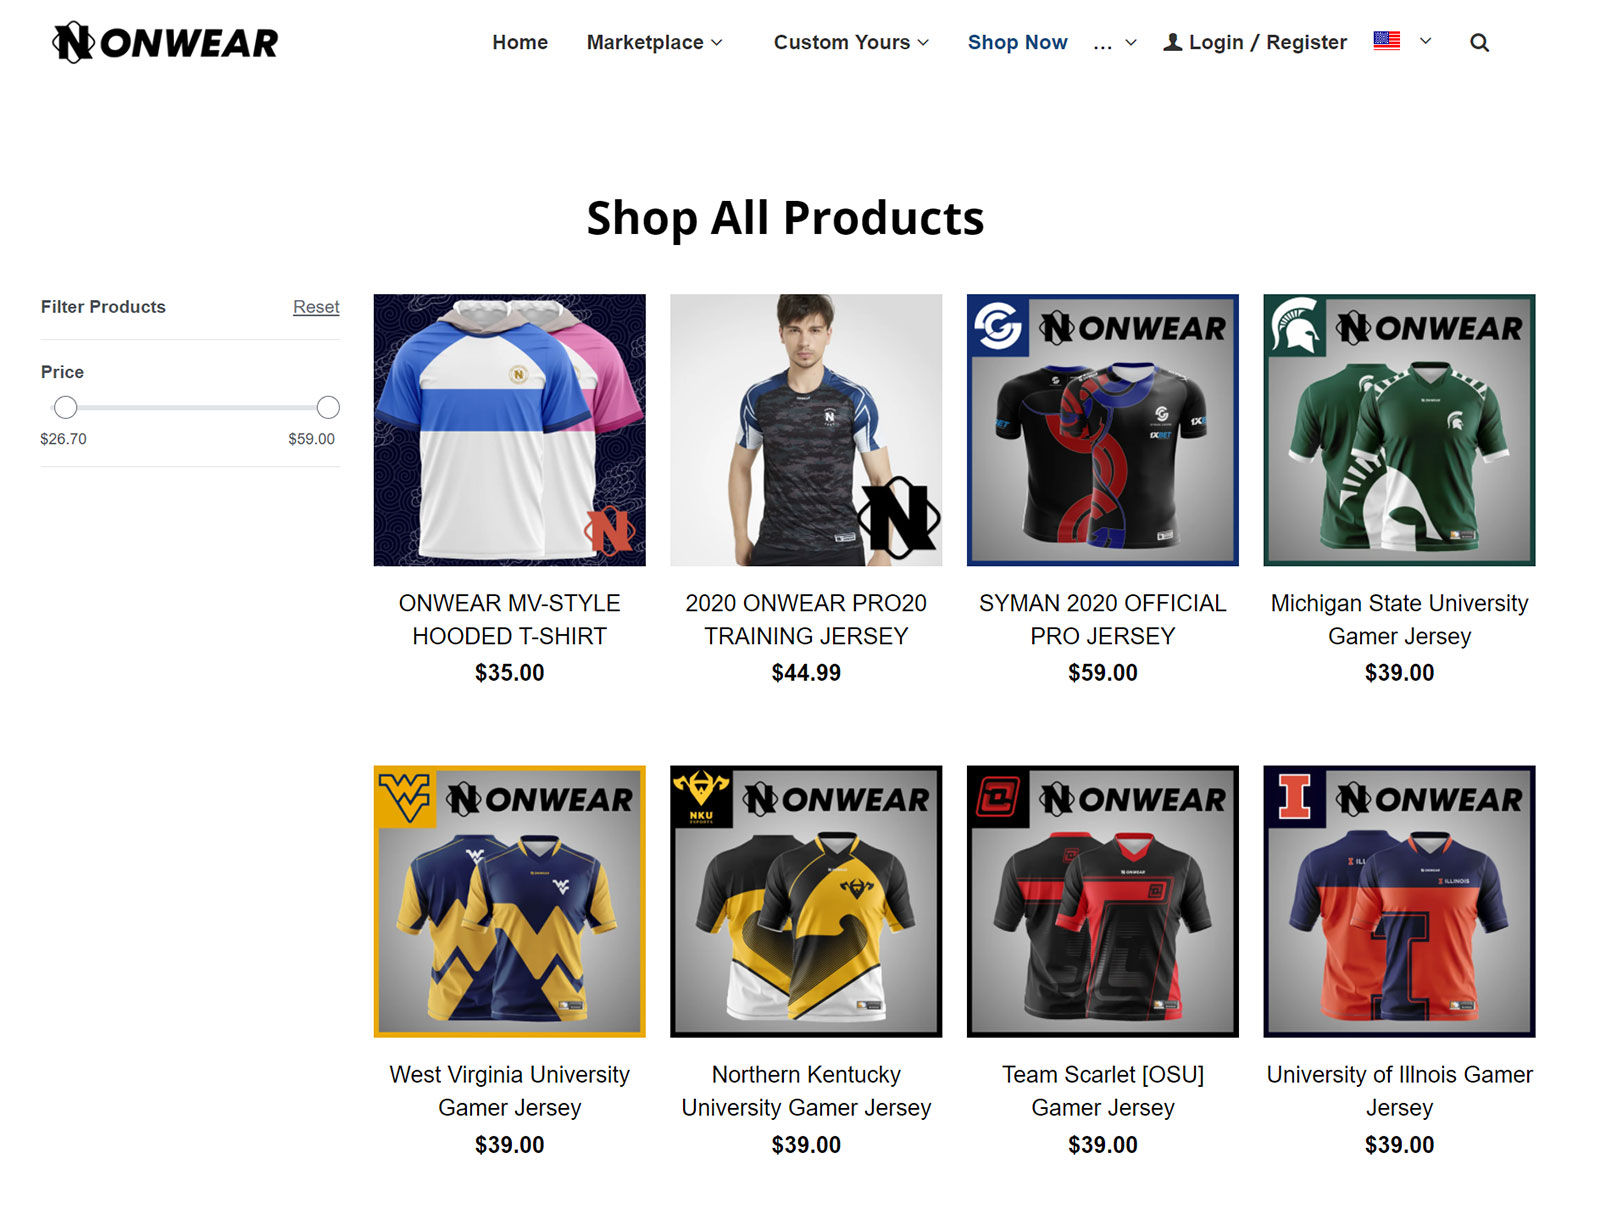
Task: Click the minimum price slider handle
Action: pyautogui.click(x=65, y=407)
